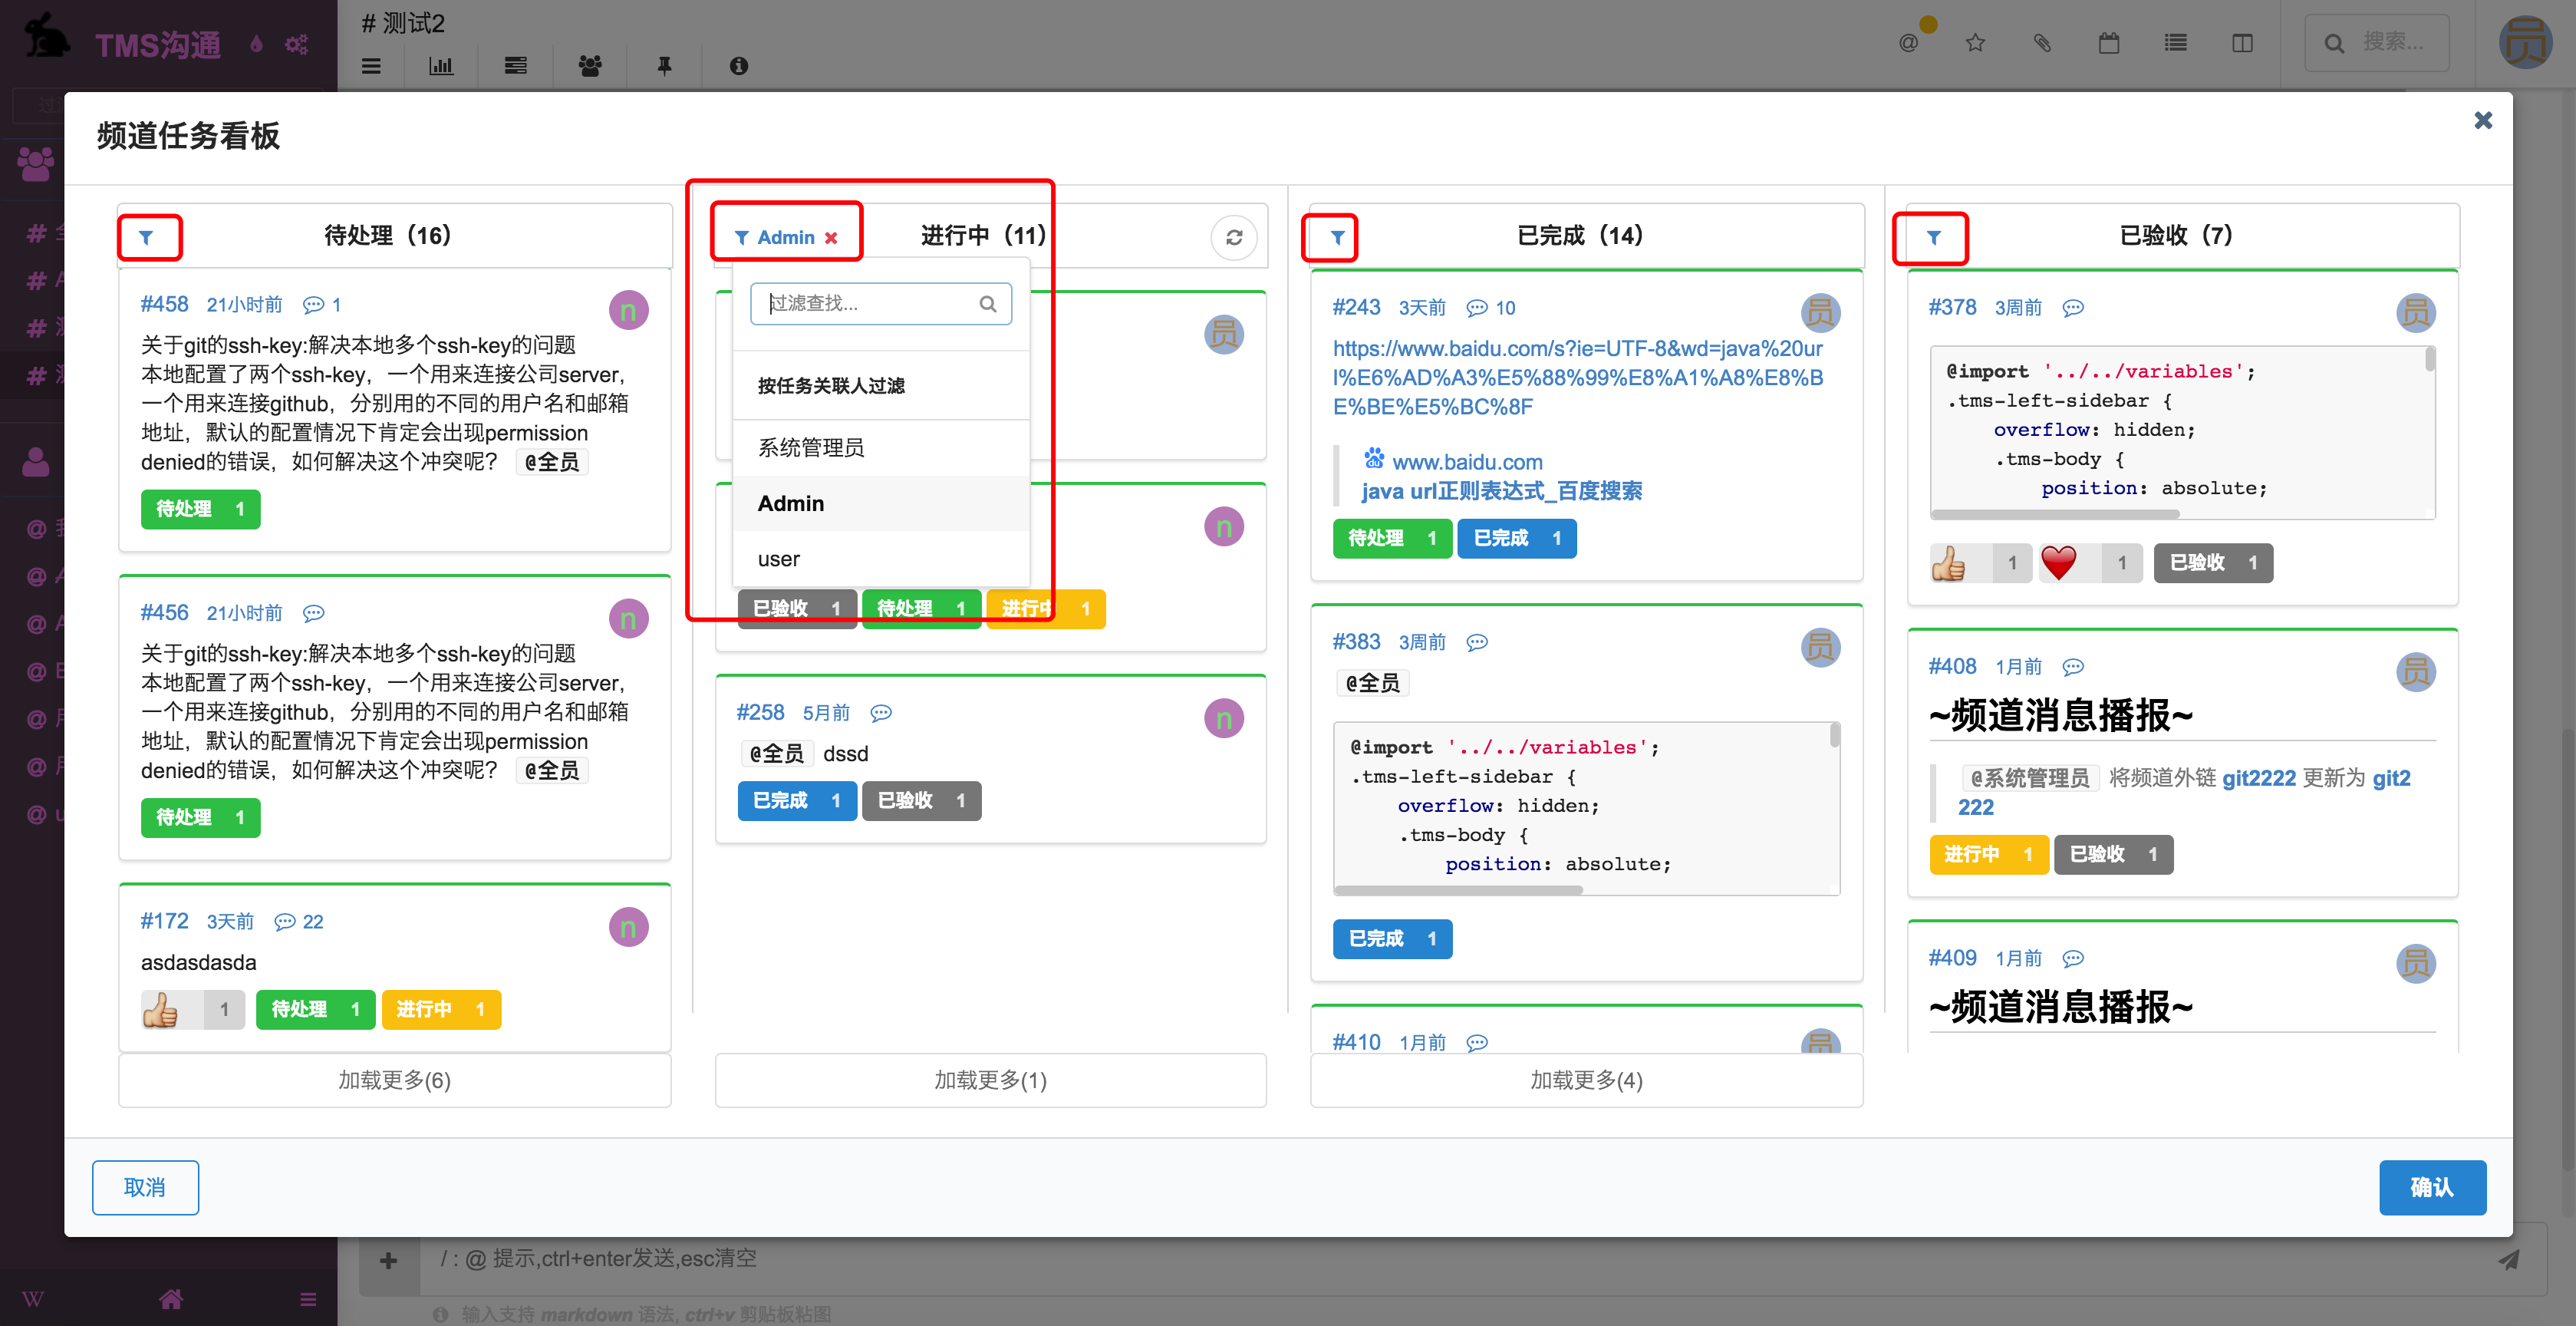2576x1326 pixels.
Task: Click horizontal scrollbar in #383 code block
Action: tap(1458, 890)
